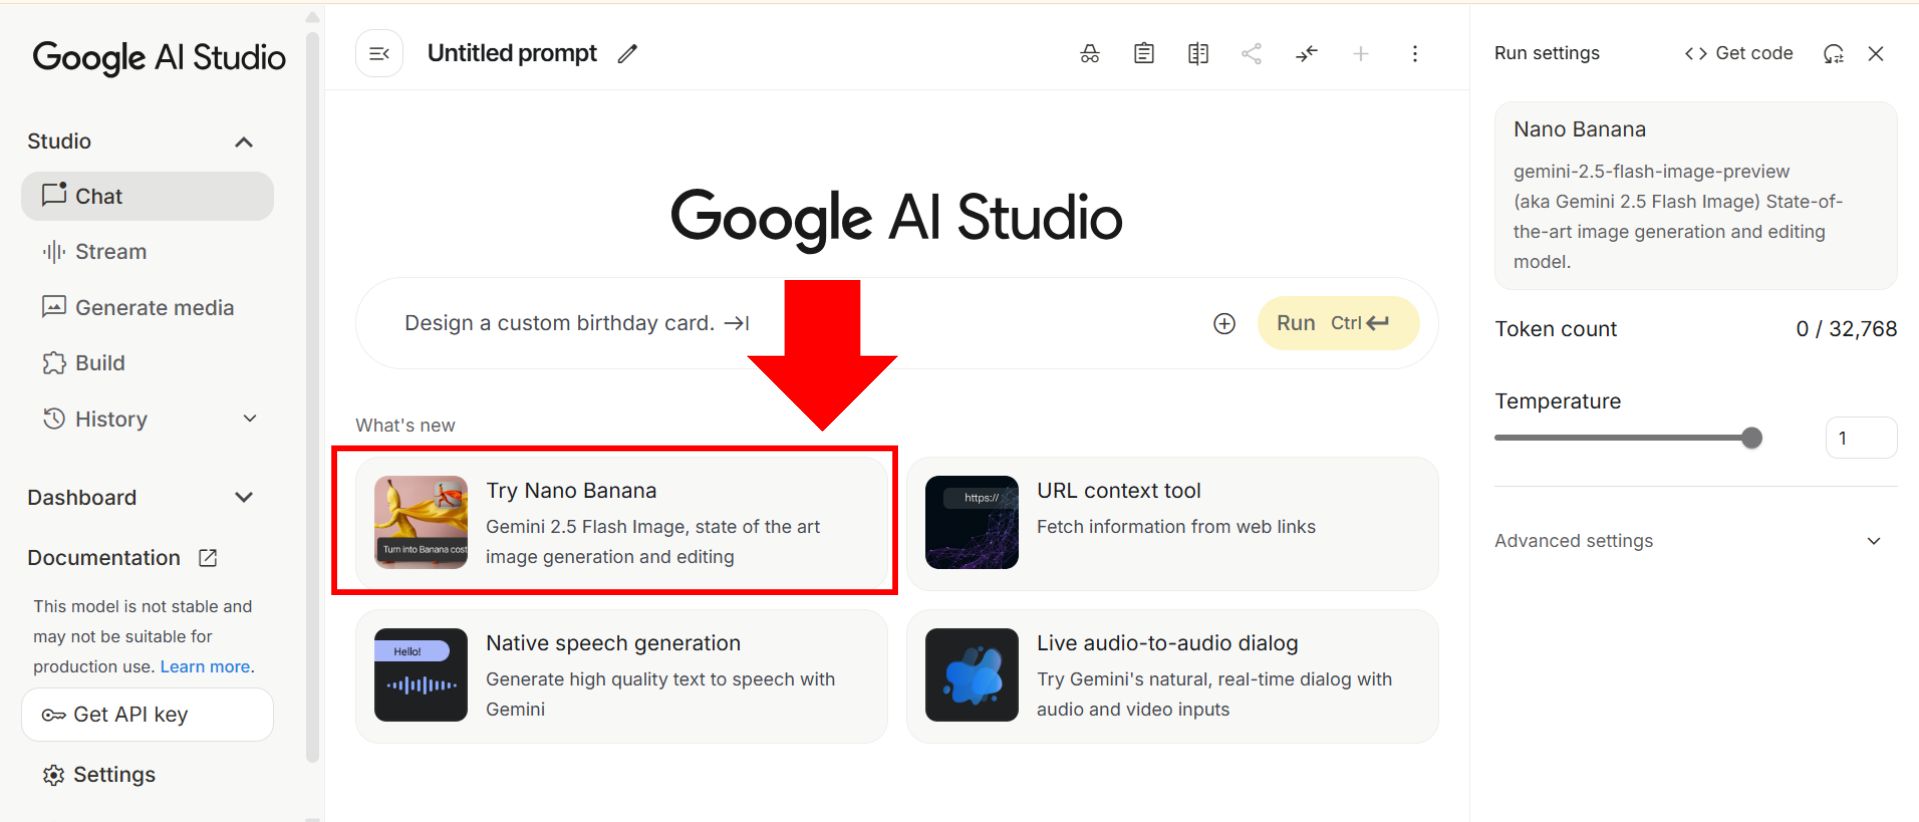Click the system instructions clipboard icon

1143,54
